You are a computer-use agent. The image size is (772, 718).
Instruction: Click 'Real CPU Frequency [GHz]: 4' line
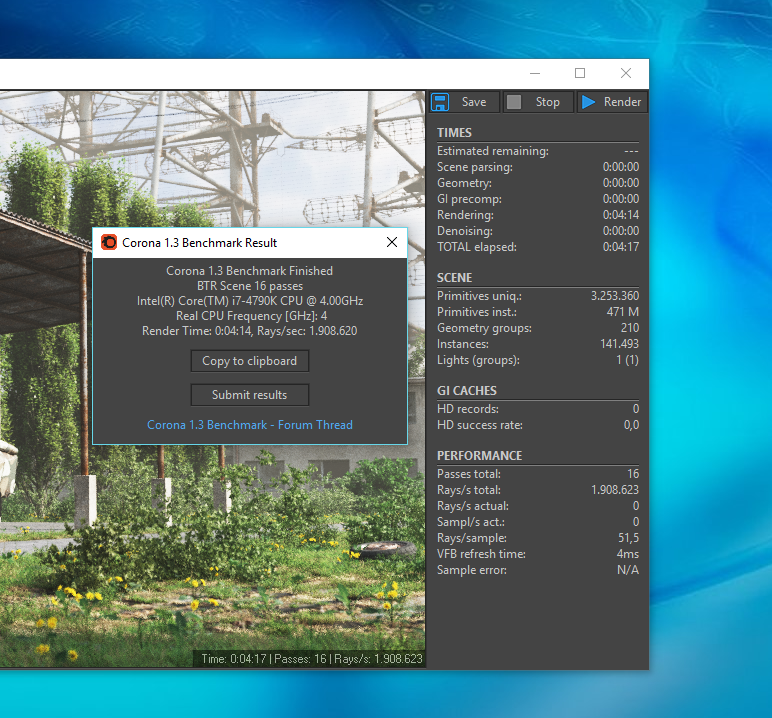[252, 316]
